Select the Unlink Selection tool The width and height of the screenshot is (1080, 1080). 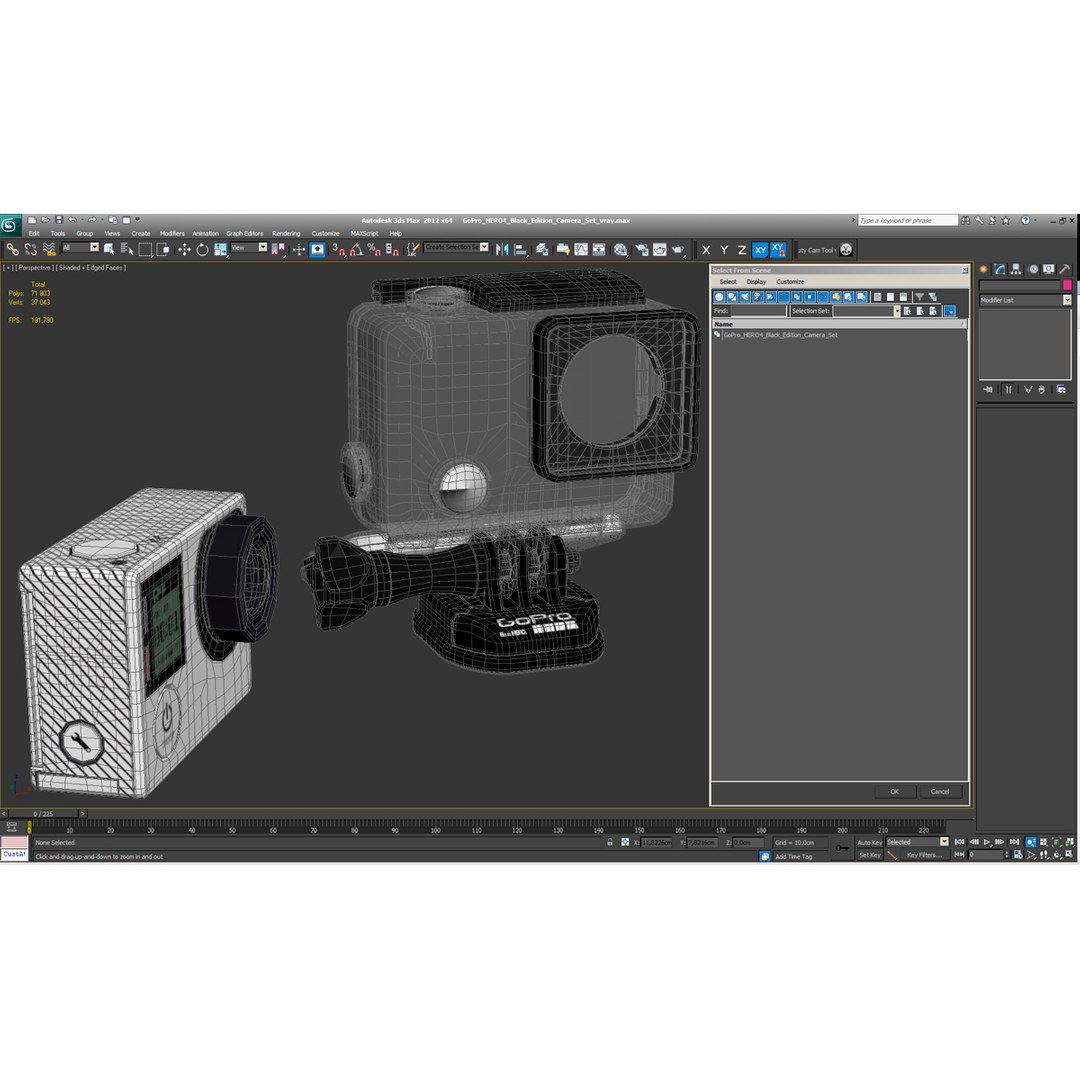30,249
